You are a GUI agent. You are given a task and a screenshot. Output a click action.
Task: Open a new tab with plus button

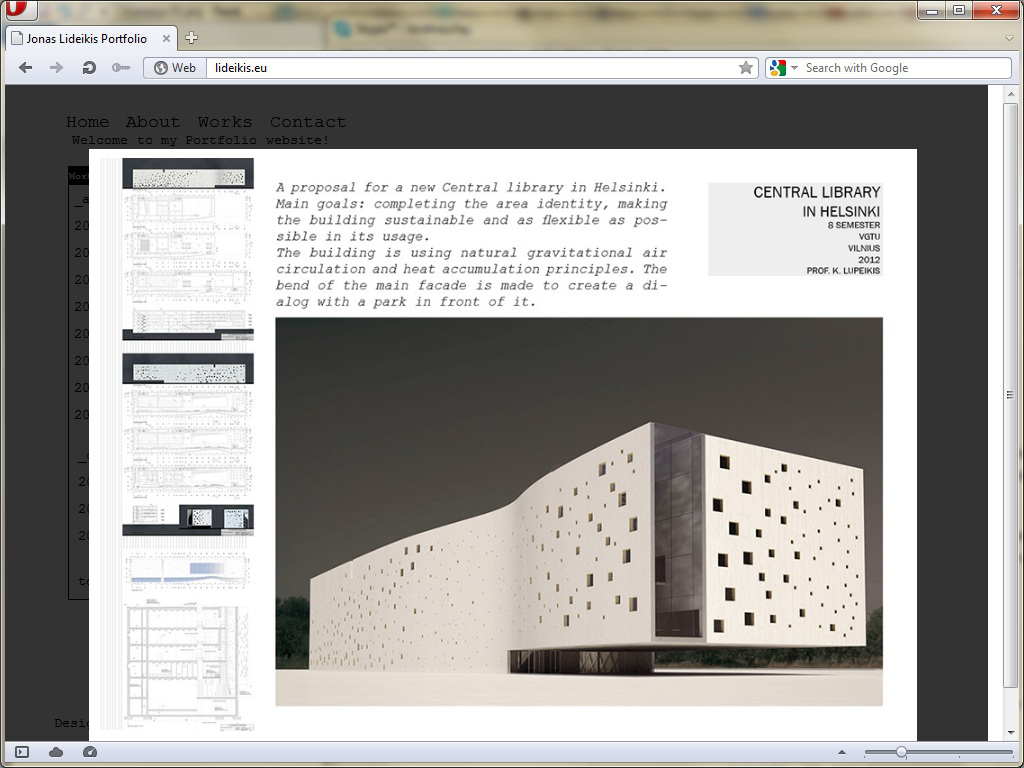(x=191, y=38)
